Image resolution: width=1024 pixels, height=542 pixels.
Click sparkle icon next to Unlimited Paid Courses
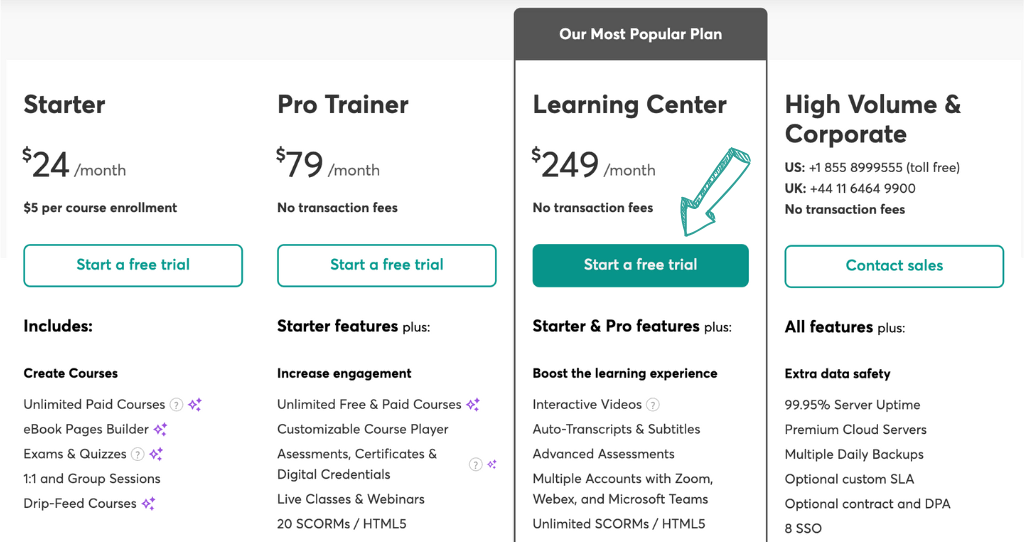click(x=195, y=405)
